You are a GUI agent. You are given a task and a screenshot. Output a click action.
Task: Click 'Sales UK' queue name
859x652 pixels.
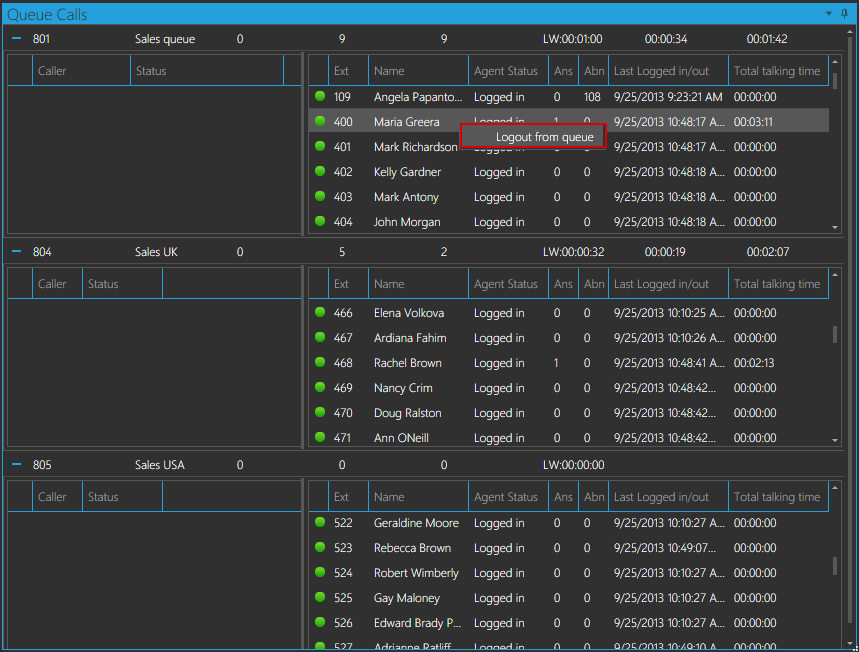click(156, 252)
